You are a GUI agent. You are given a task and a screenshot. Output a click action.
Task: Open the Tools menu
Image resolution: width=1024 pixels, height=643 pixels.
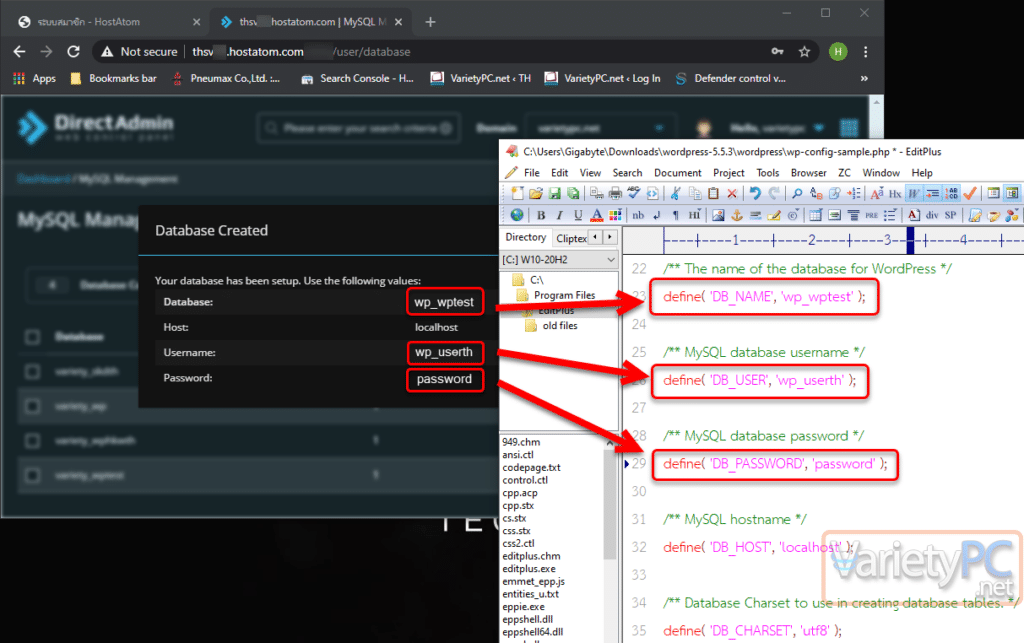pos(768,173)
